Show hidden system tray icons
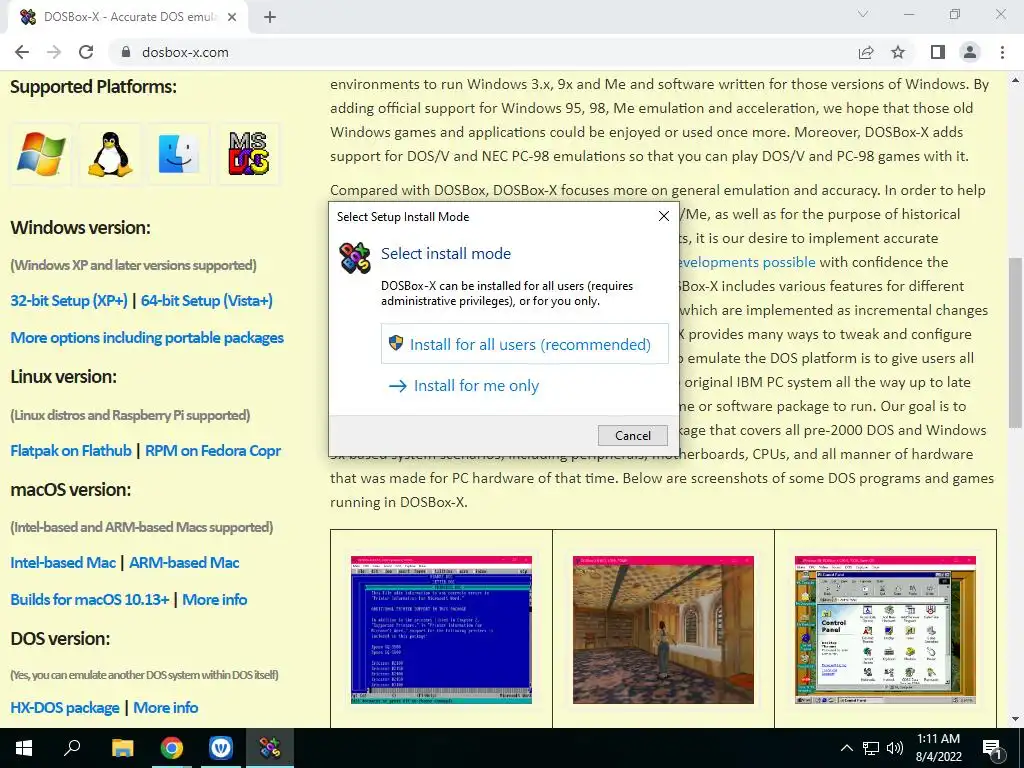 [846, 748]
